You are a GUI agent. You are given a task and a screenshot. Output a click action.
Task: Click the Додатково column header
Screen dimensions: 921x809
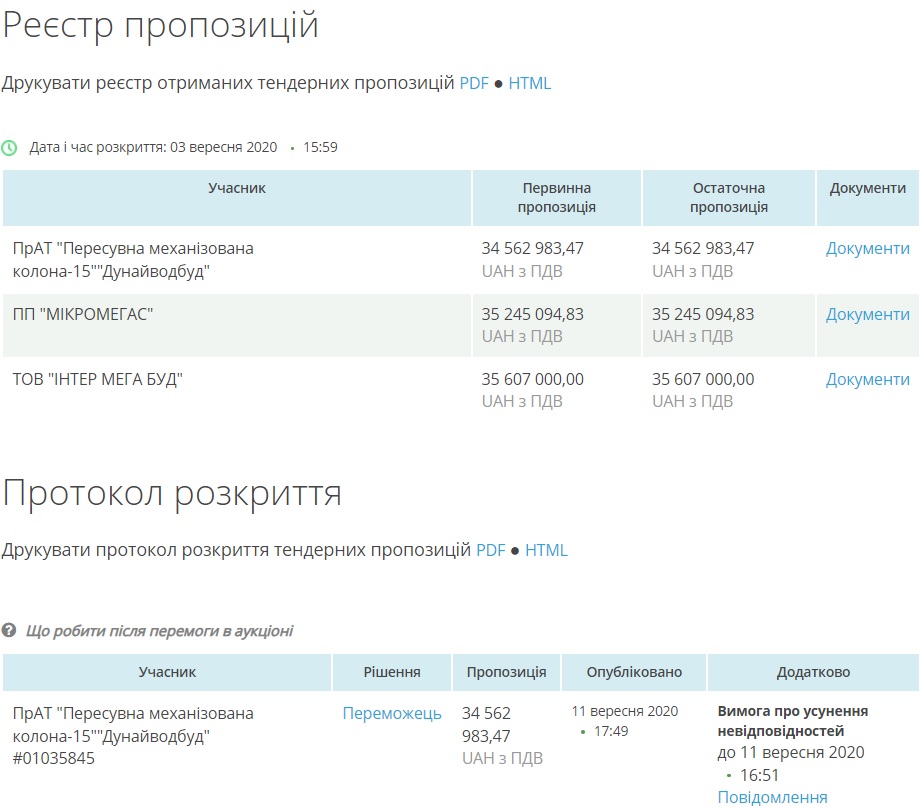pos(814,672)
